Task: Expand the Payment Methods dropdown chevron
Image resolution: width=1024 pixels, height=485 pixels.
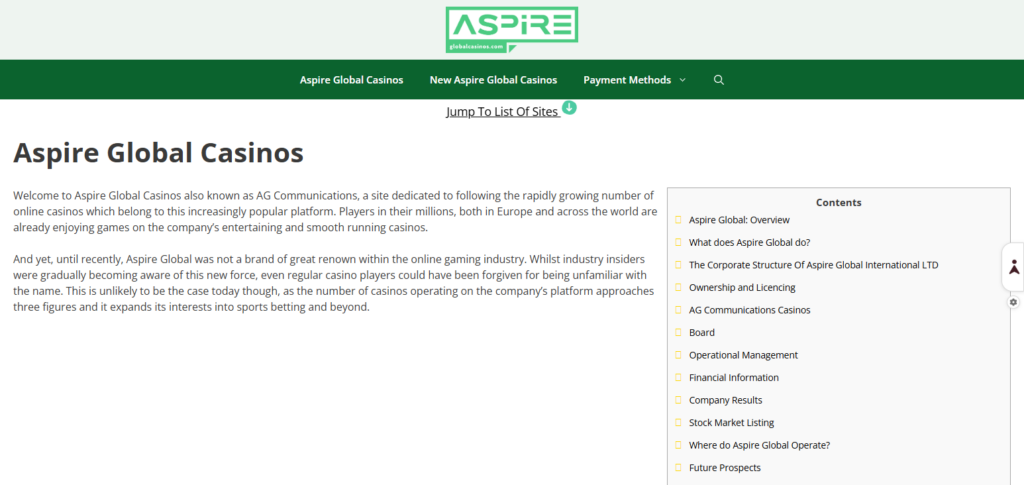Action: pos(682,80)
